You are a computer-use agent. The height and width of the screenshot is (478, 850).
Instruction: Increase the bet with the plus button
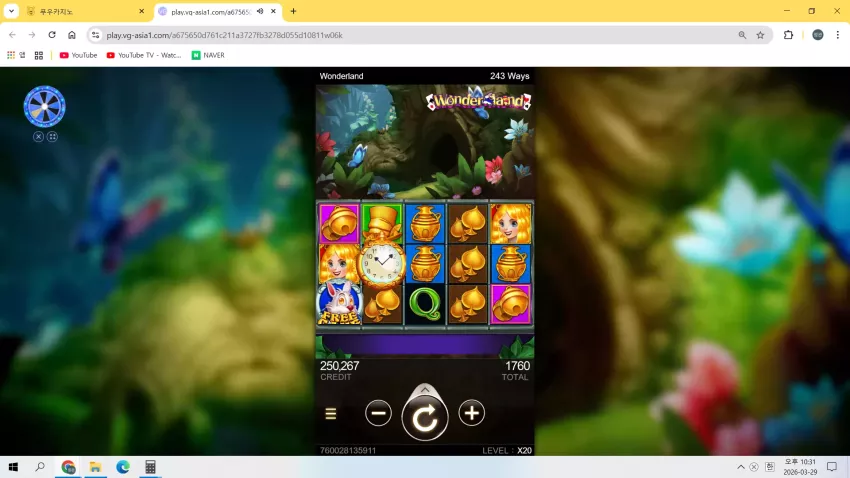click(x=471, y=414)
